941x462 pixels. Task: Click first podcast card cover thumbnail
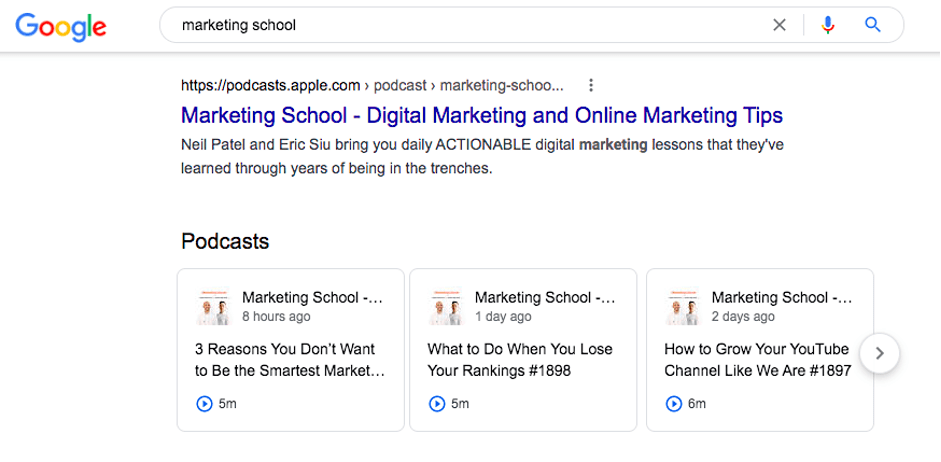(x=213, y=307)
